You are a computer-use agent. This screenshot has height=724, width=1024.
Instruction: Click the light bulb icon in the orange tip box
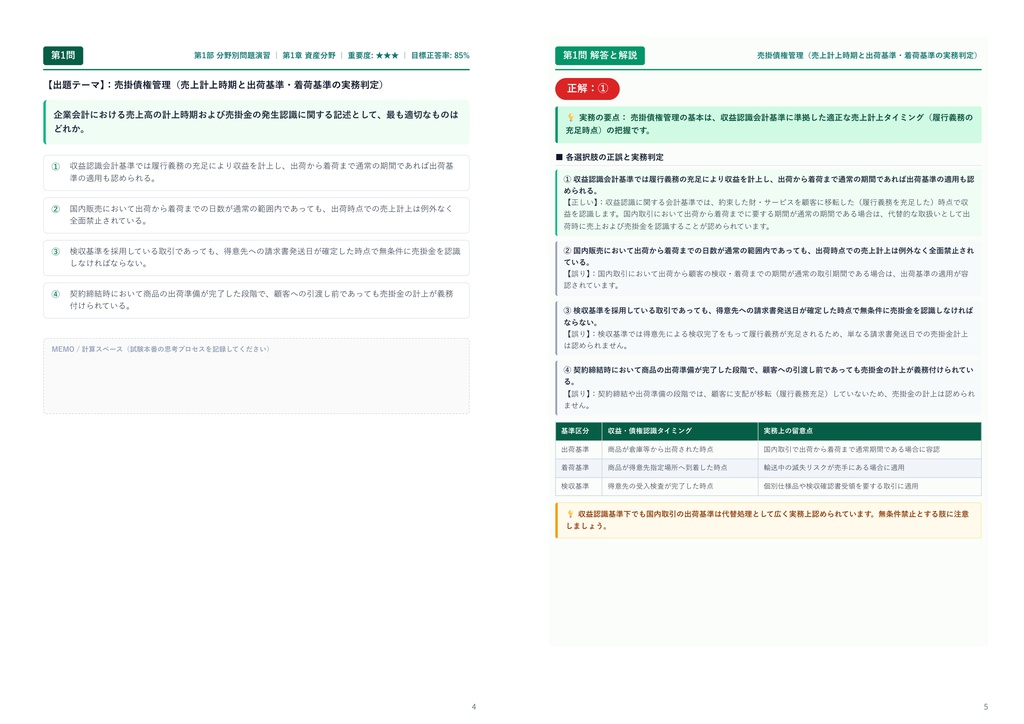point(570,514)
